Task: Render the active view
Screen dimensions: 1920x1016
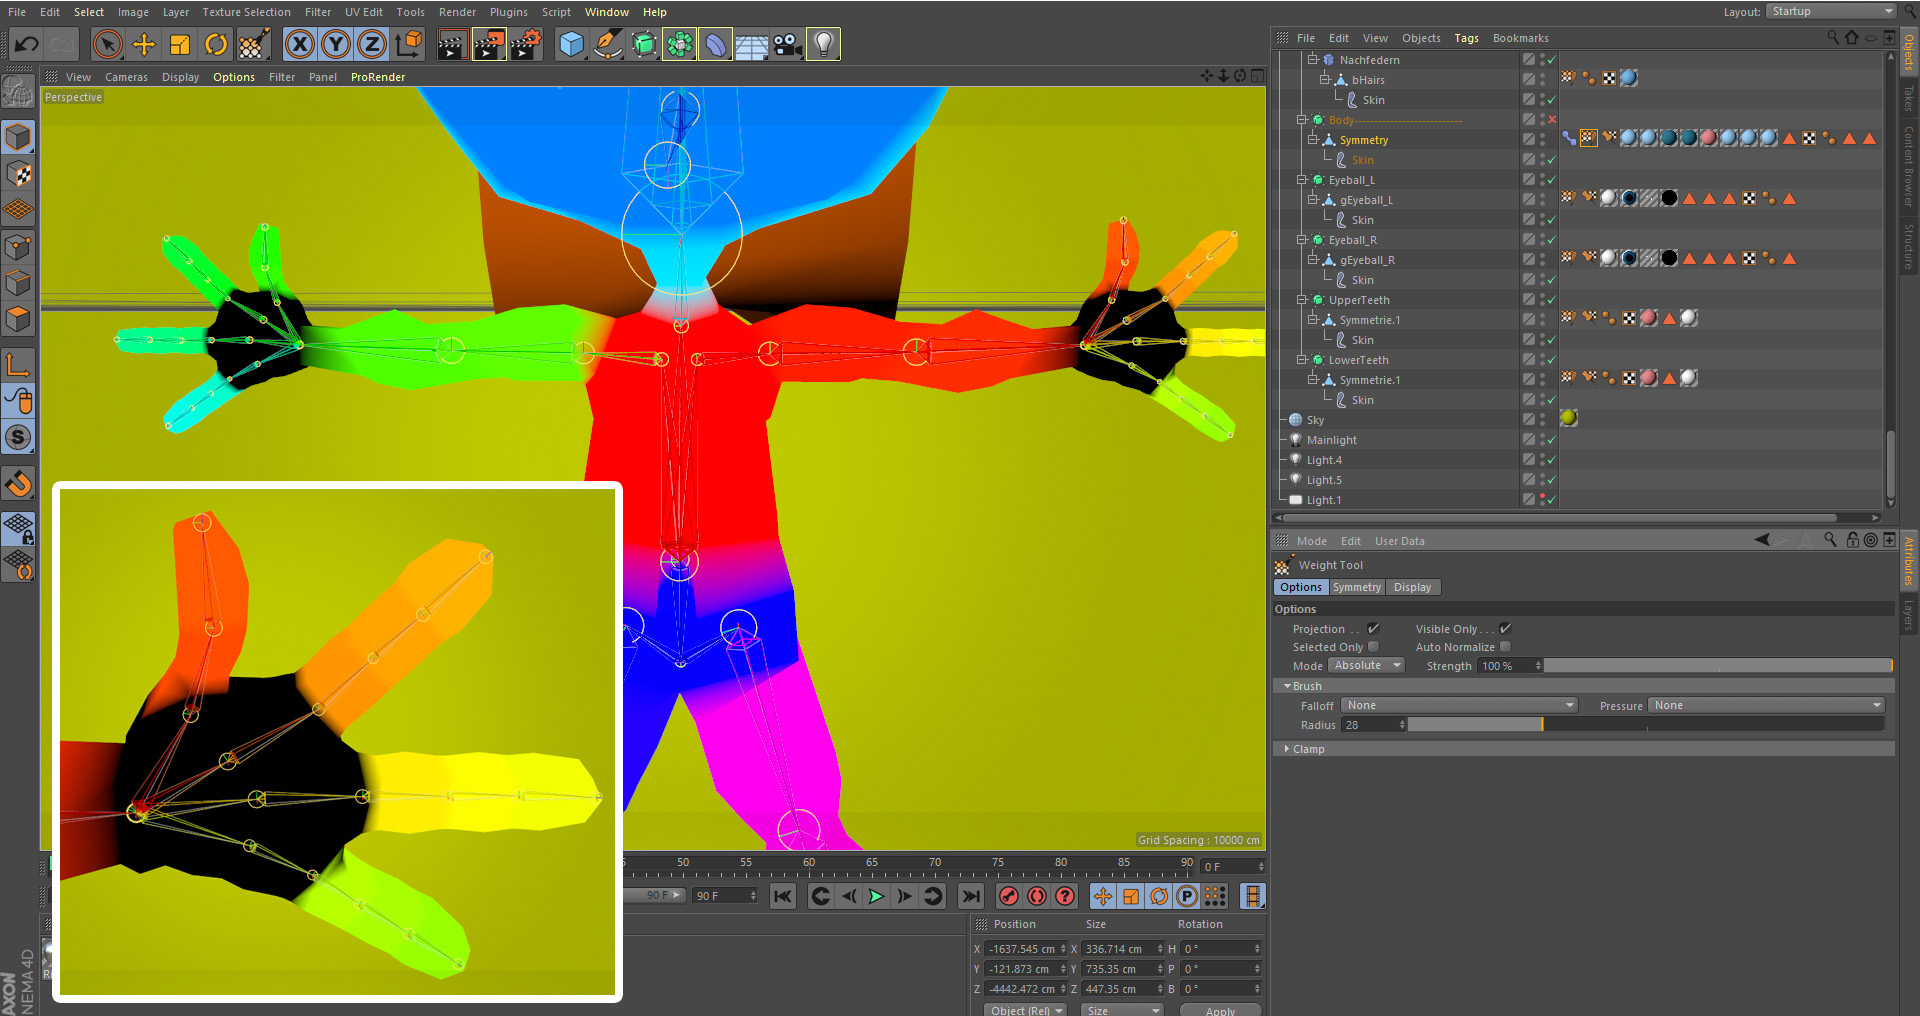Action: click(452, 44)
